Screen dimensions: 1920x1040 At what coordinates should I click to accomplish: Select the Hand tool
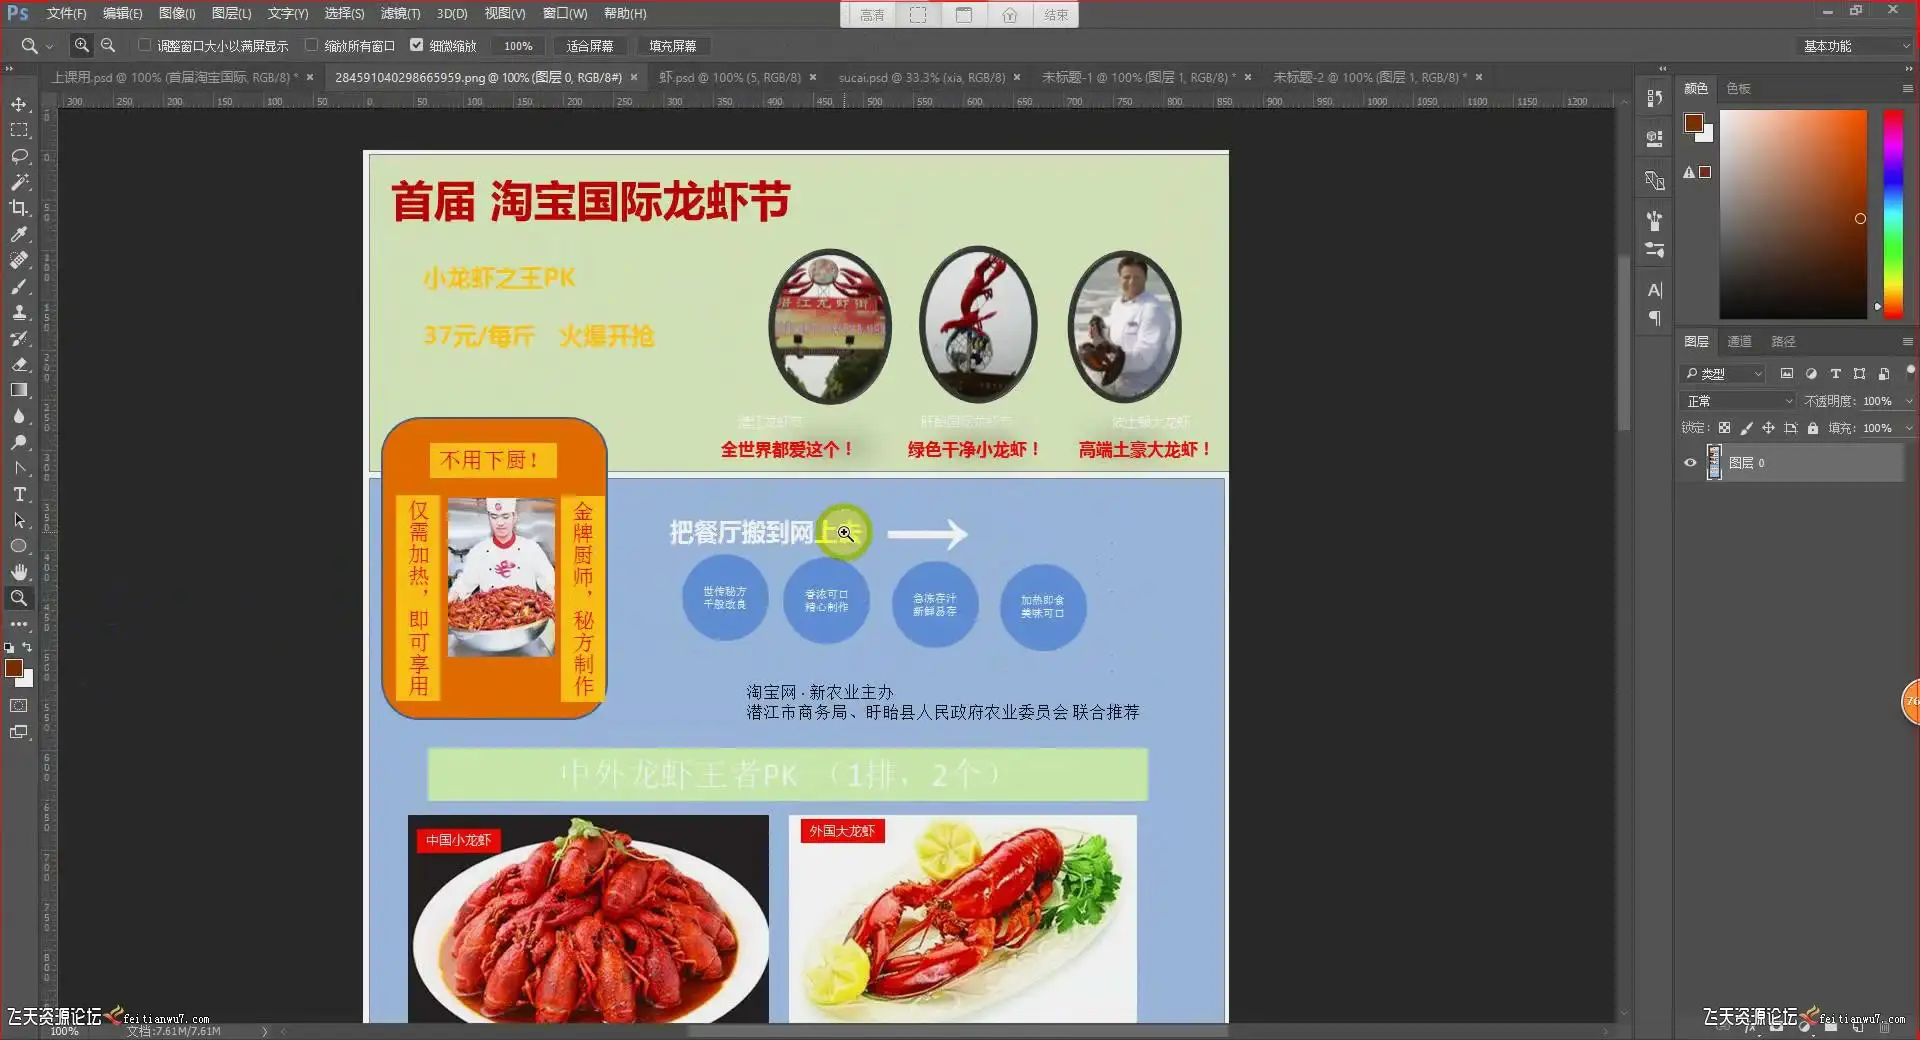[x=19, y=573]
